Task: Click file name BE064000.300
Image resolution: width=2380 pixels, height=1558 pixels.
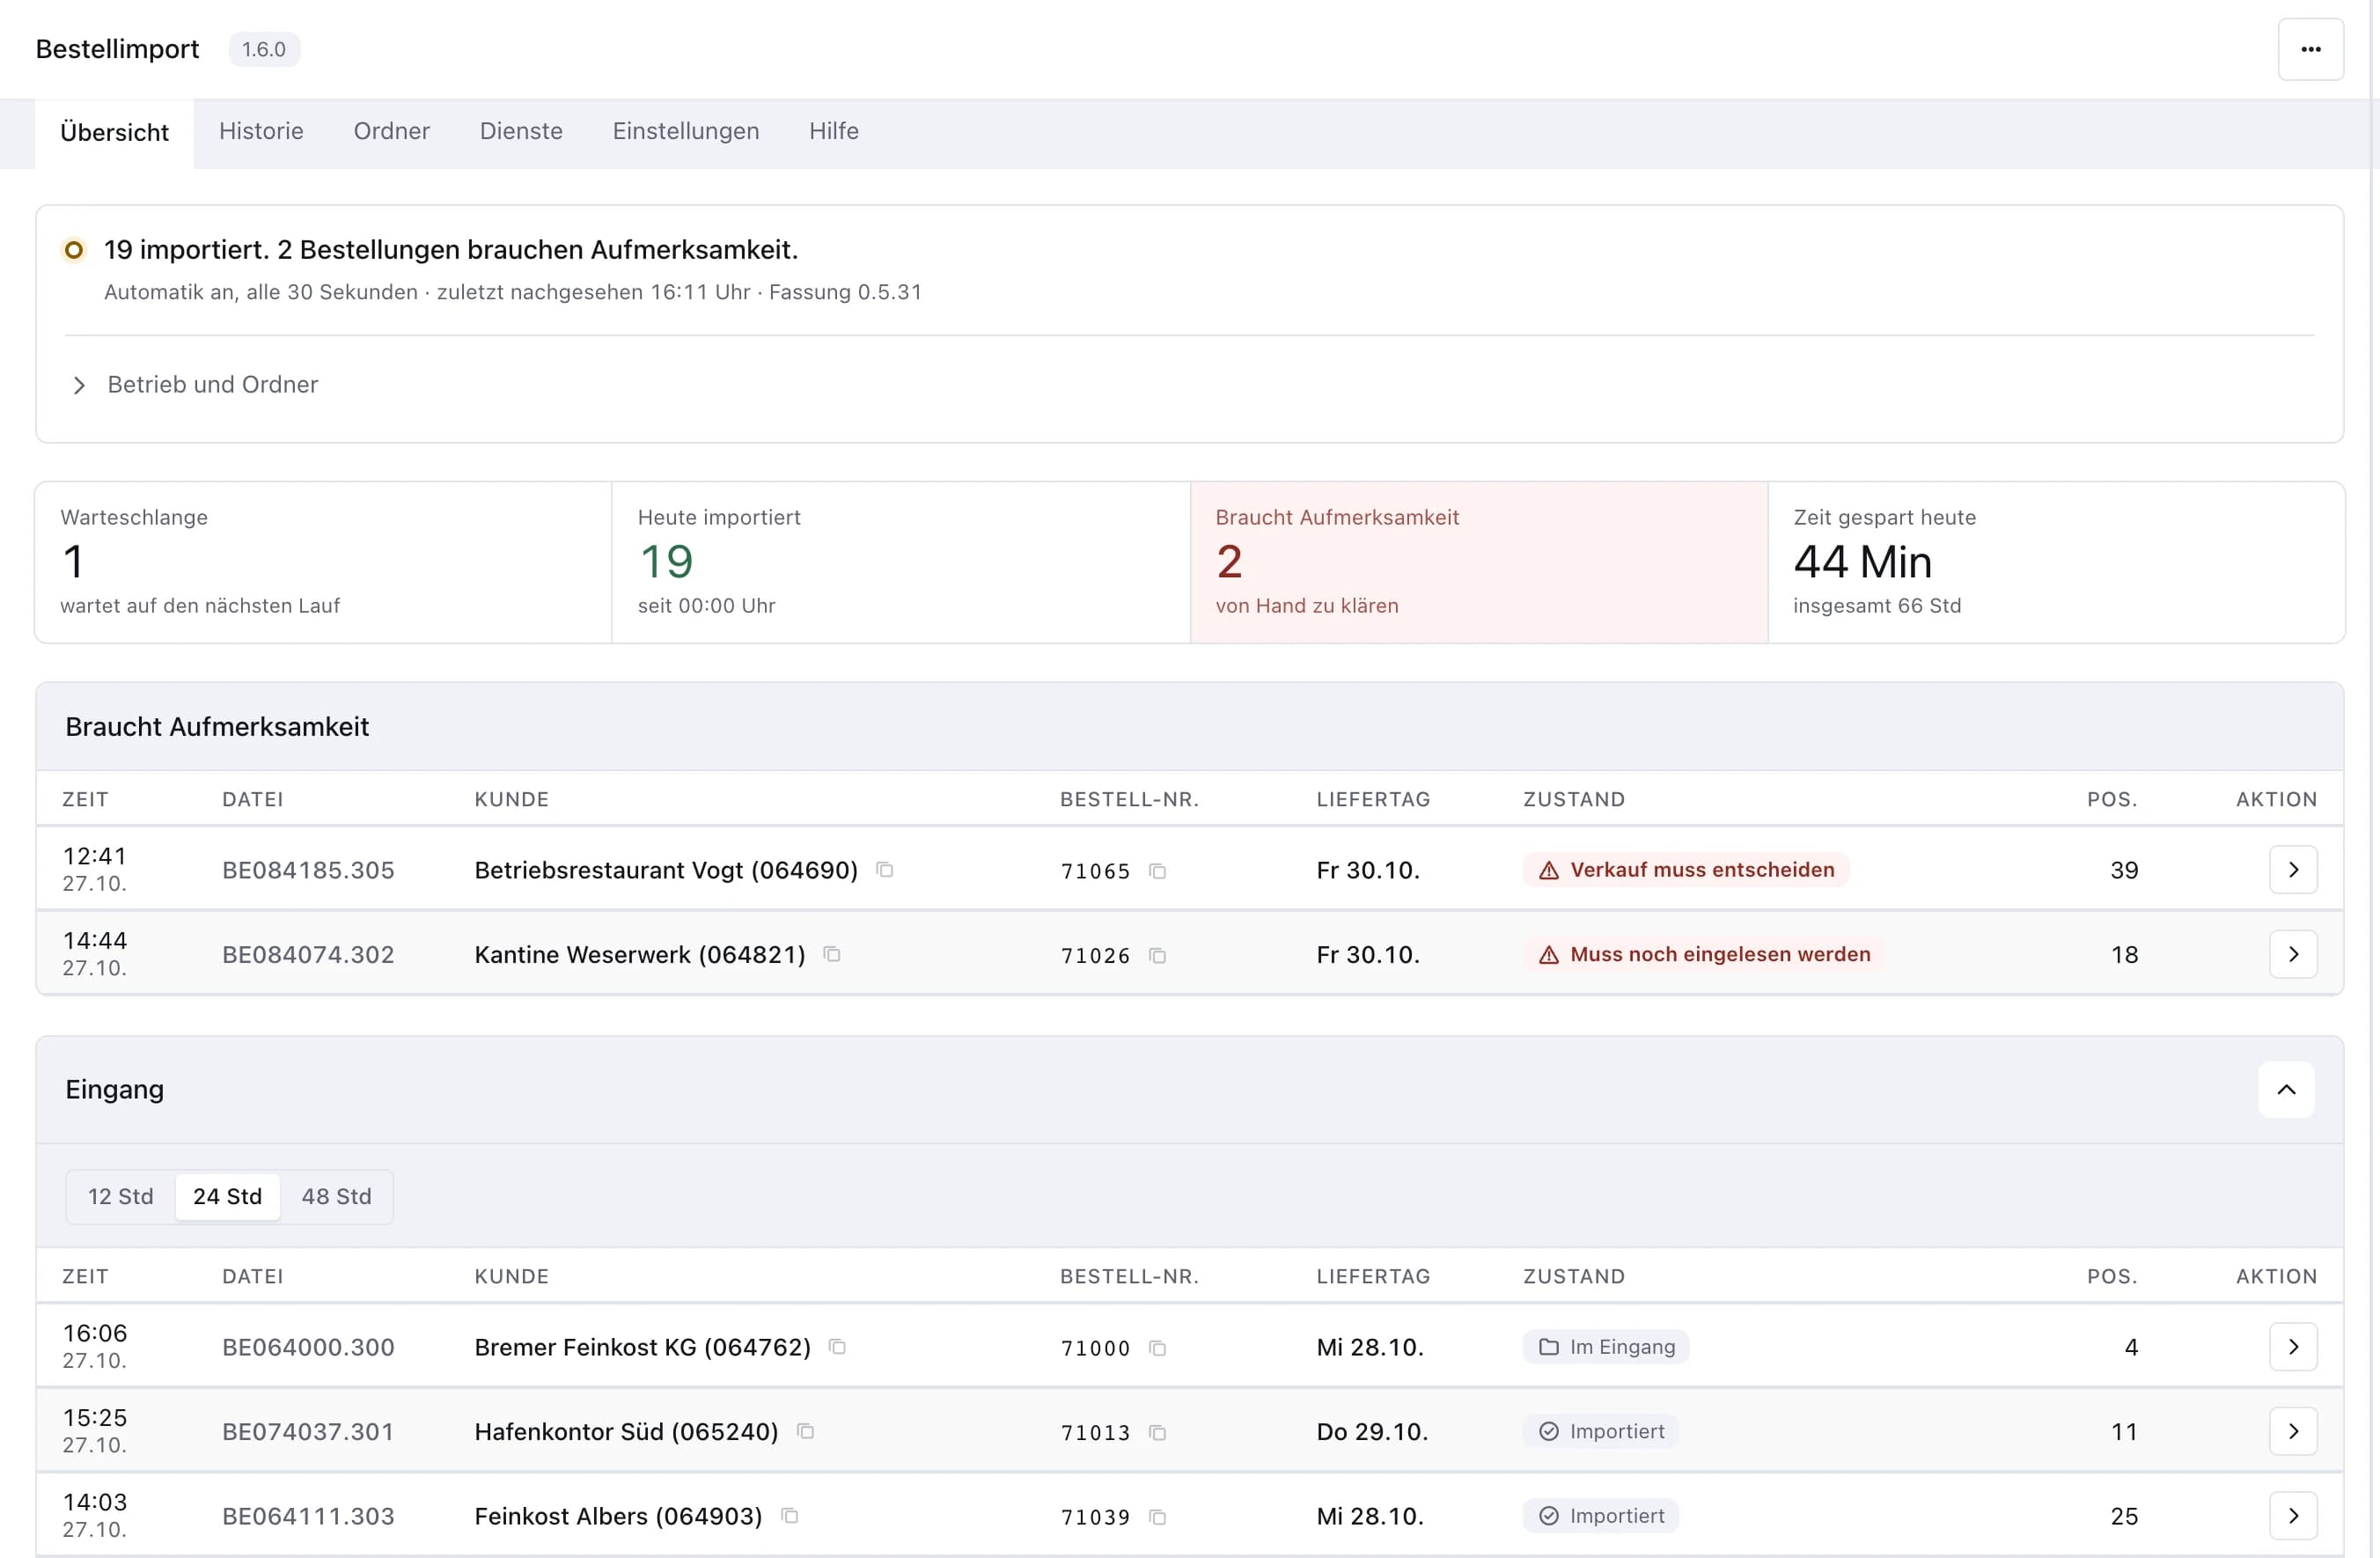Action: (x=308, y=1347)
